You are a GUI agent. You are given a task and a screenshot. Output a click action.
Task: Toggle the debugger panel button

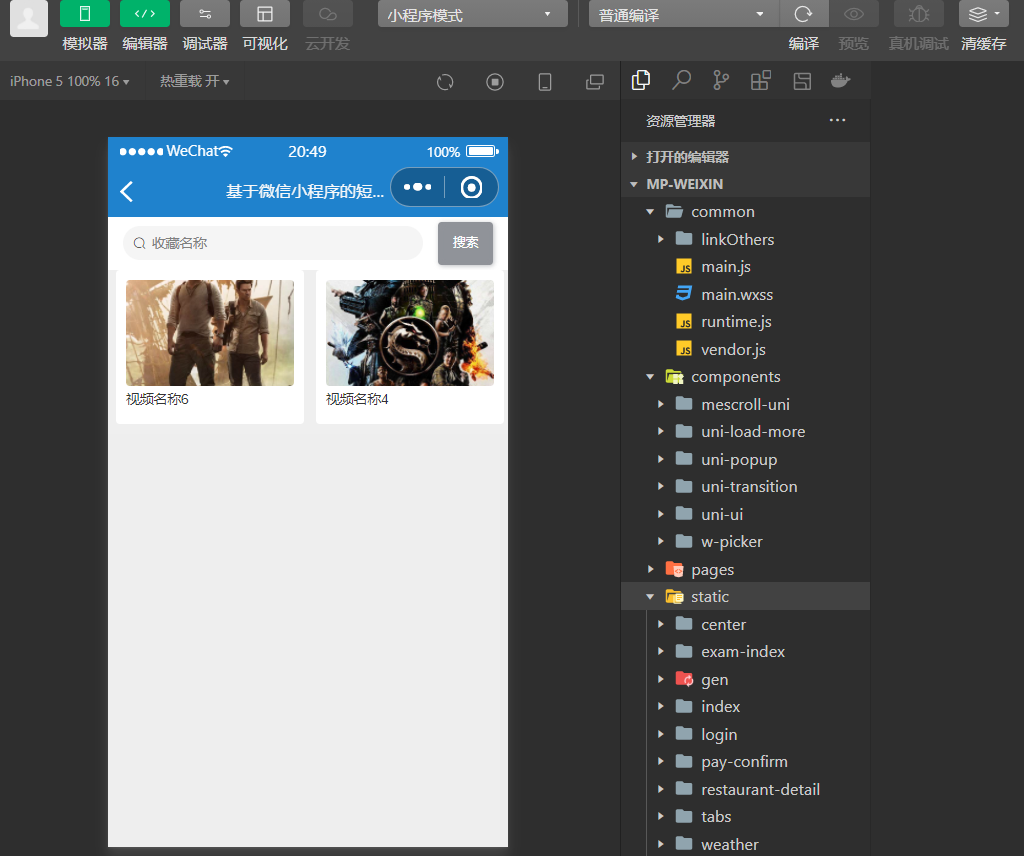tap(204, 14)
